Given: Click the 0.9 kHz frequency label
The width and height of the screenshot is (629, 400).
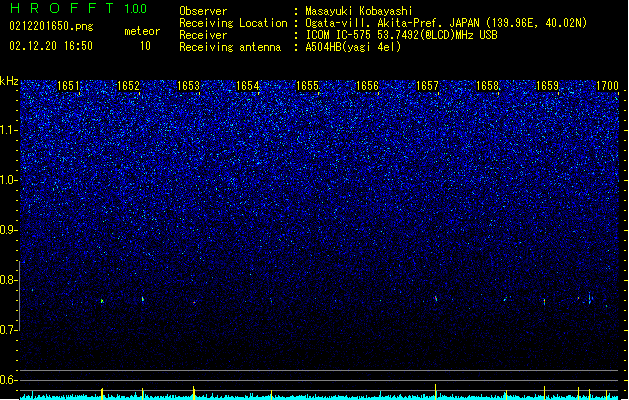Looking at the screenshot, I should [x=8, y=230].
